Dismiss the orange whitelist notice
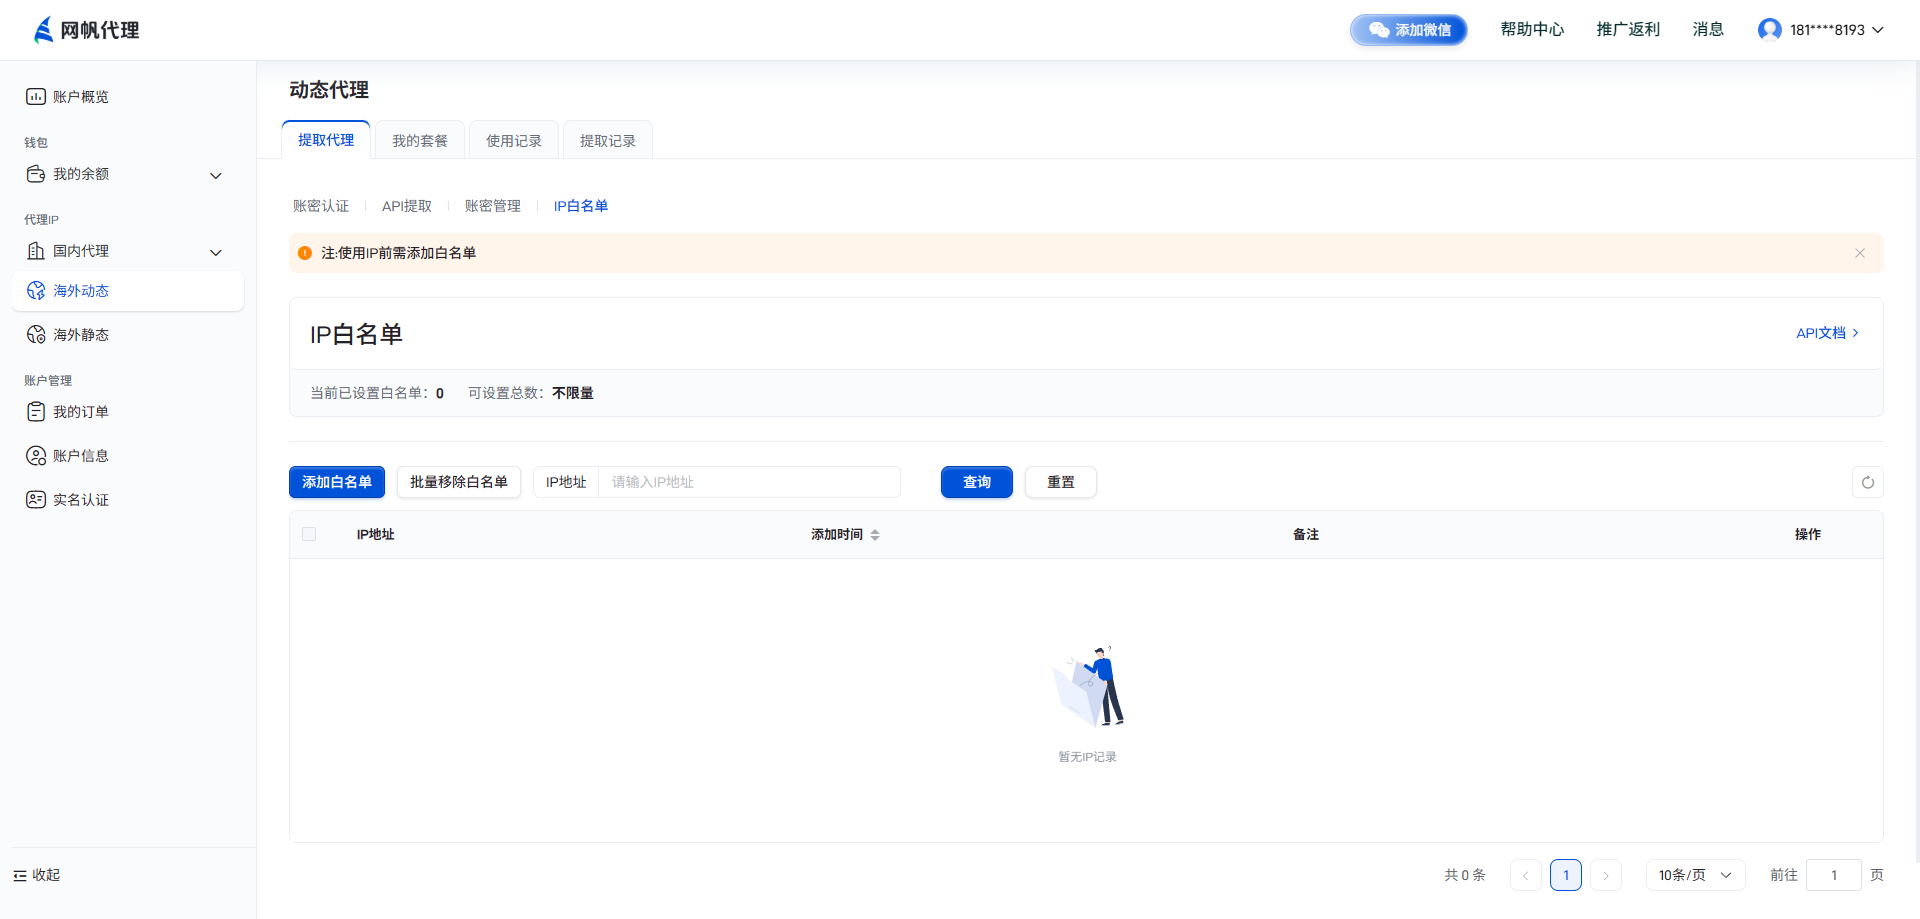Viewport: 1920px width, 919px height. point(1860,253)
